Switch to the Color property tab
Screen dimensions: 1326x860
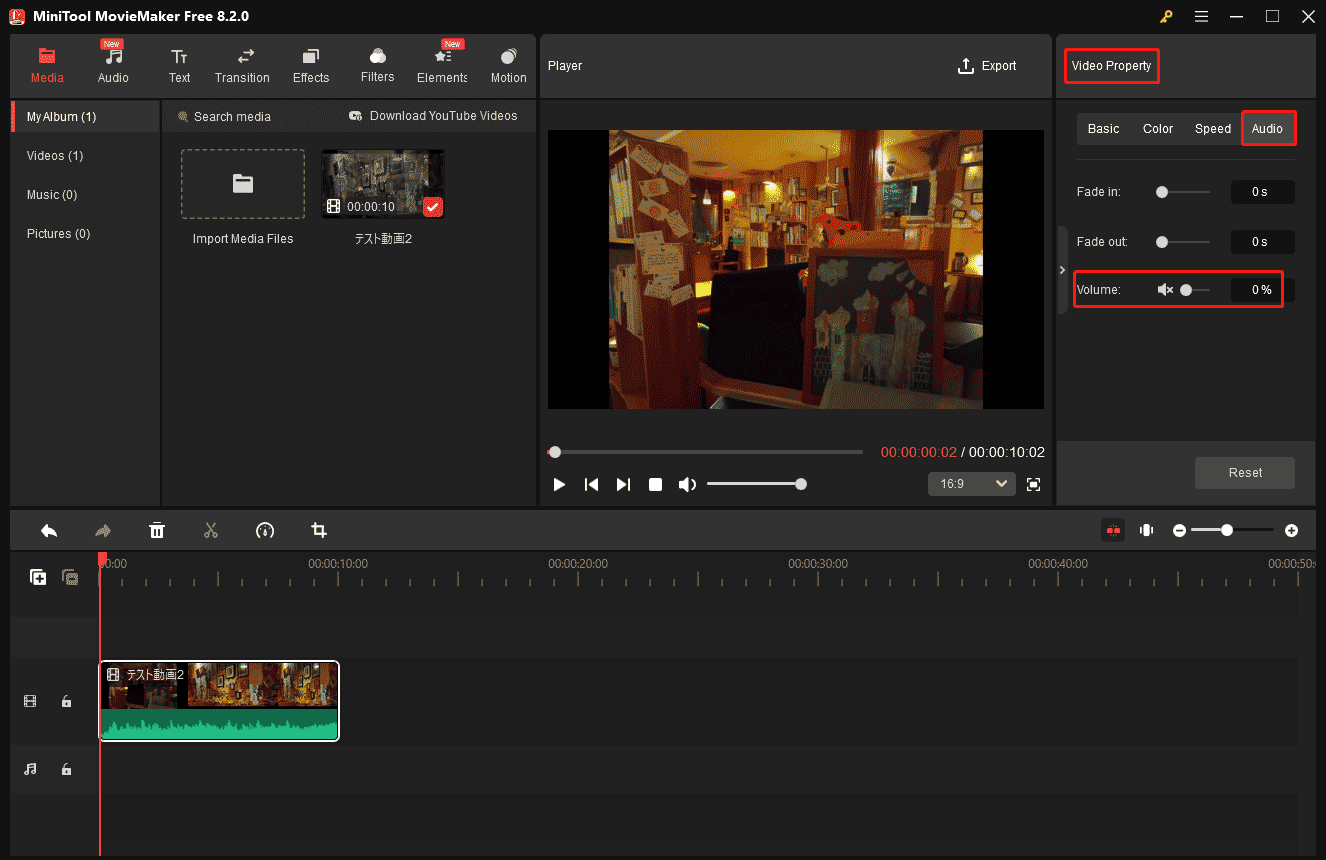click(1158, 129)
